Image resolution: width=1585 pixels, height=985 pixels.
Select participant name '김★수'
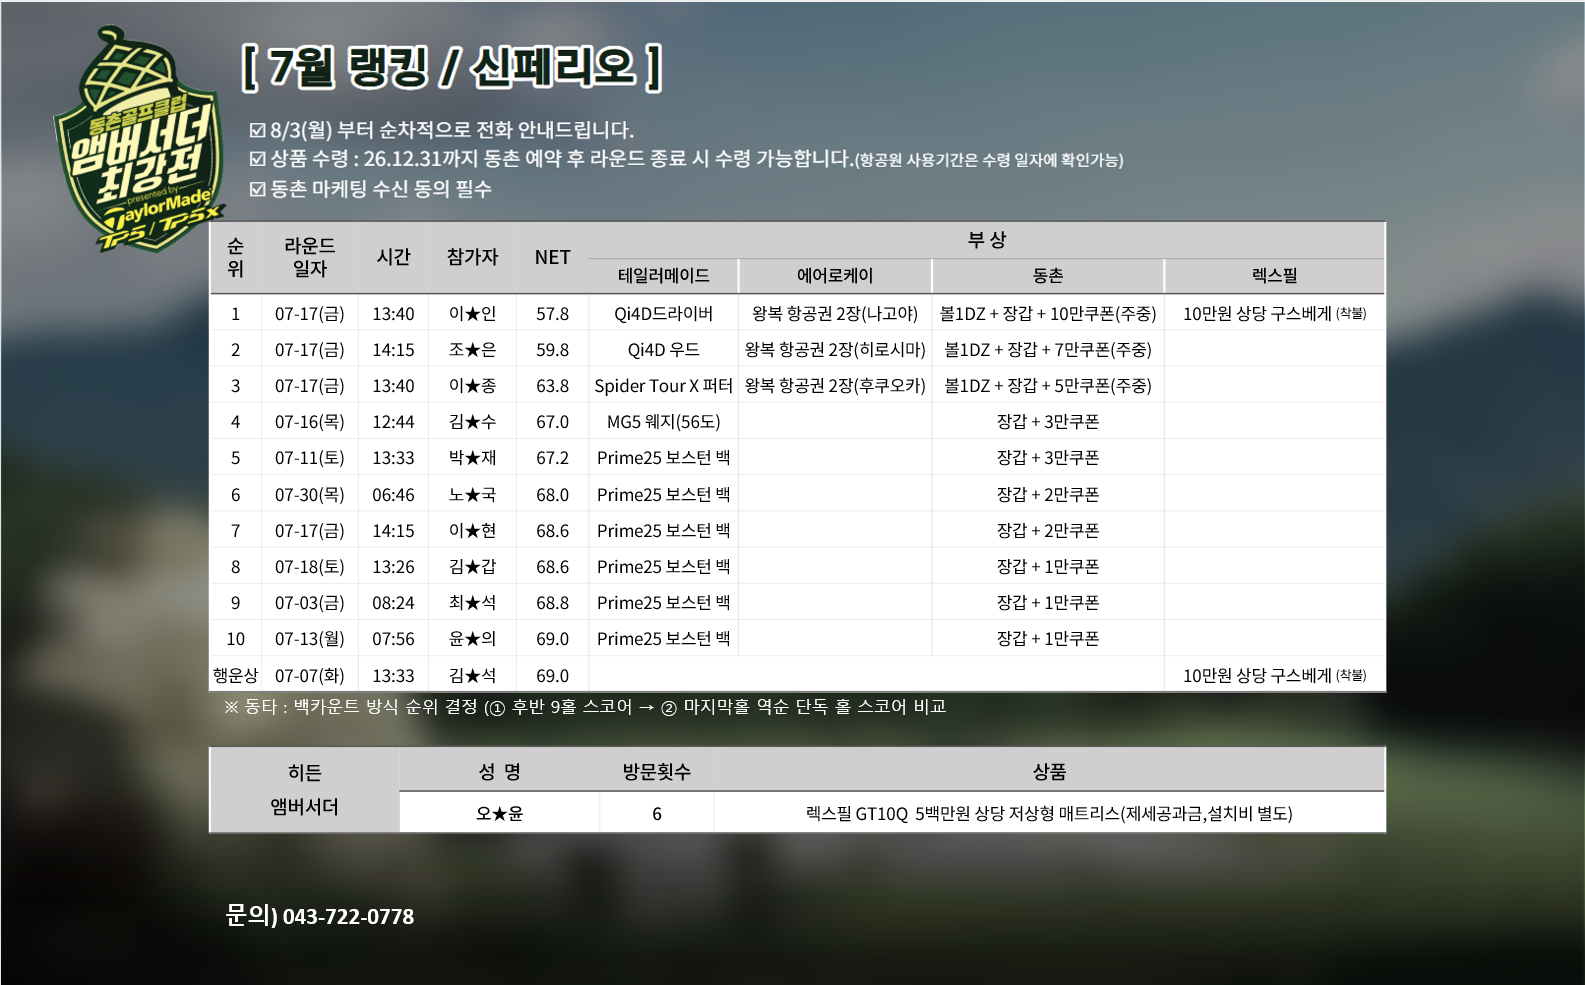click(472, 422)
